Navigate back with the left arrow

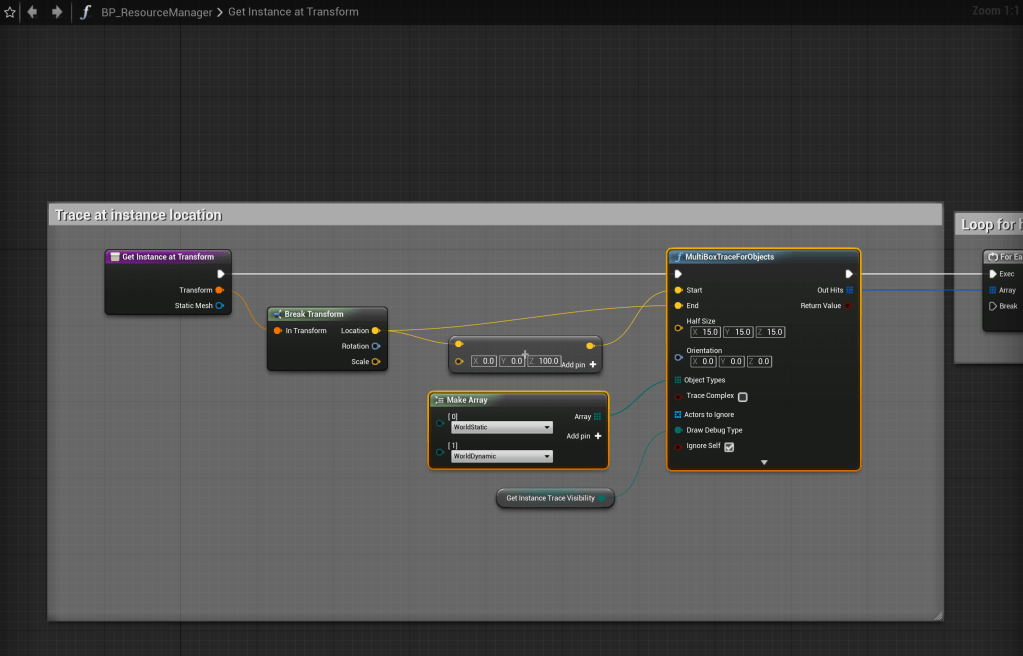coord(33,12)
